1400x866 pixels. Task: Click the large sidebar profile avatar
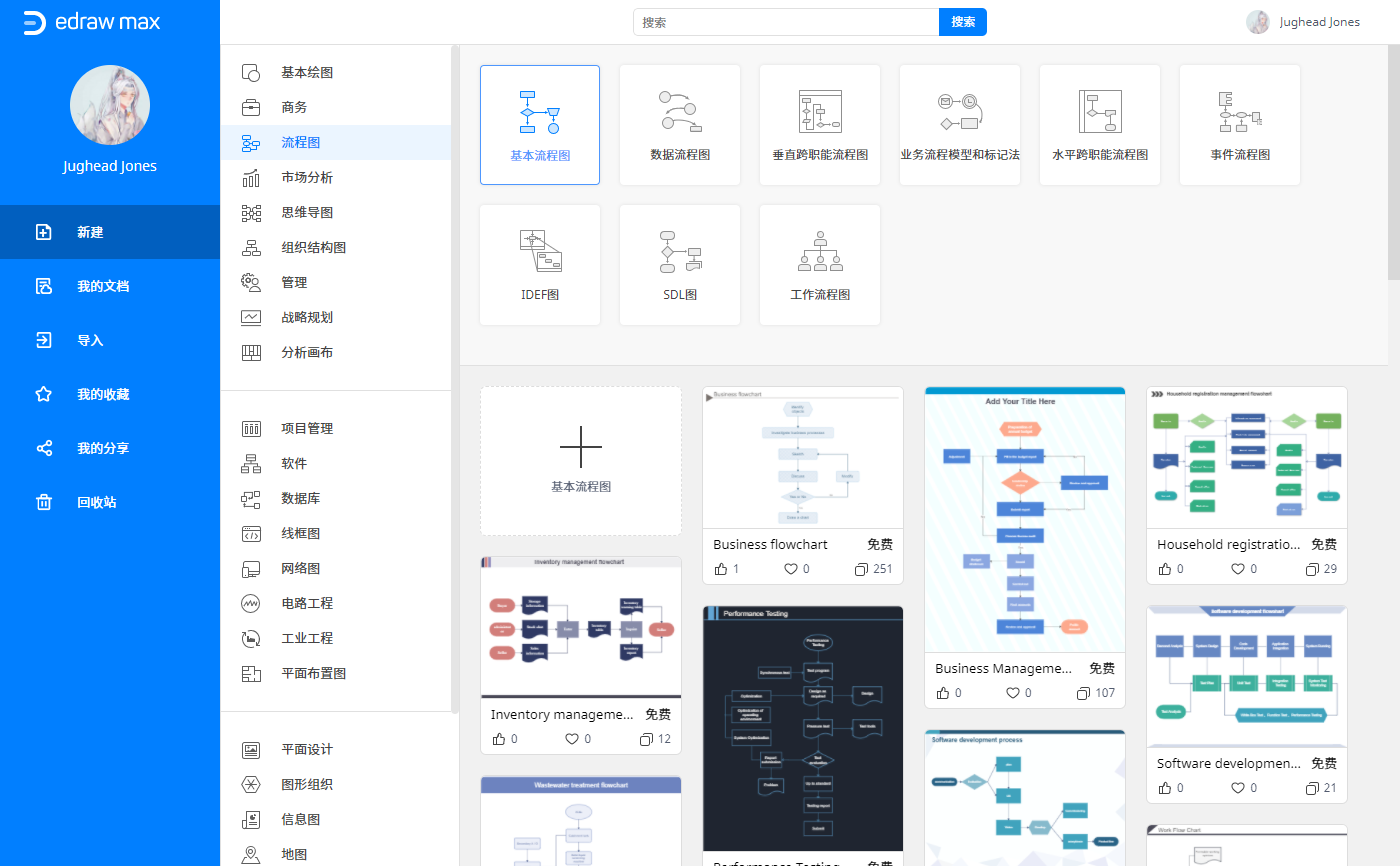click(x=110, y=105)
